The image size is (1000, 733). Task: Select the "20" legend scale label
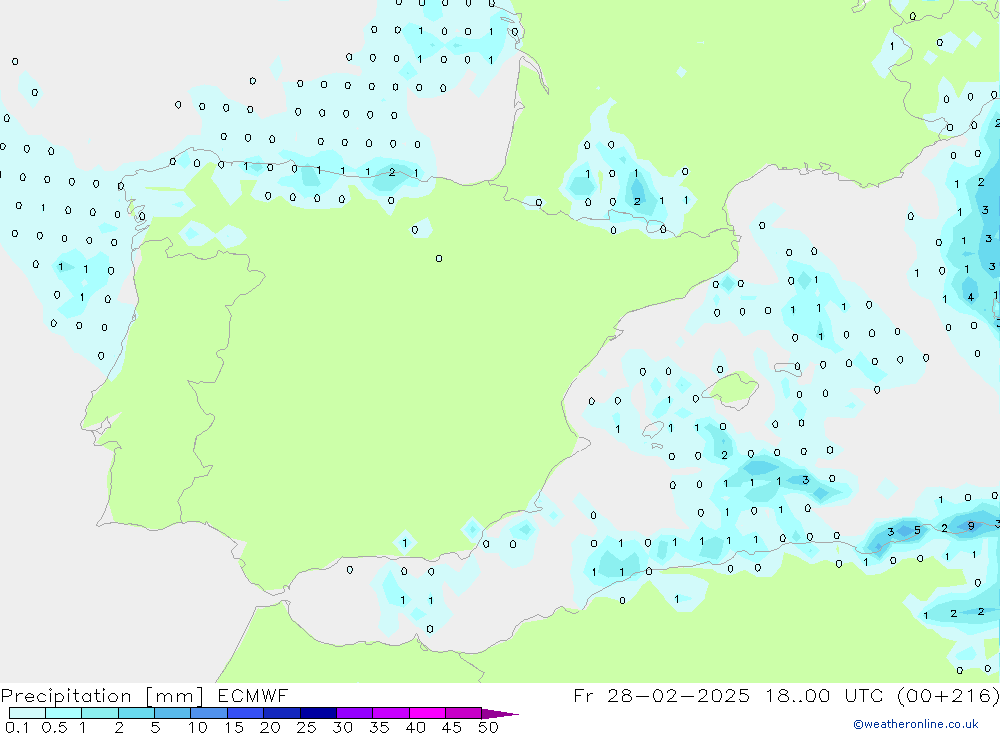tap(270, 727)
